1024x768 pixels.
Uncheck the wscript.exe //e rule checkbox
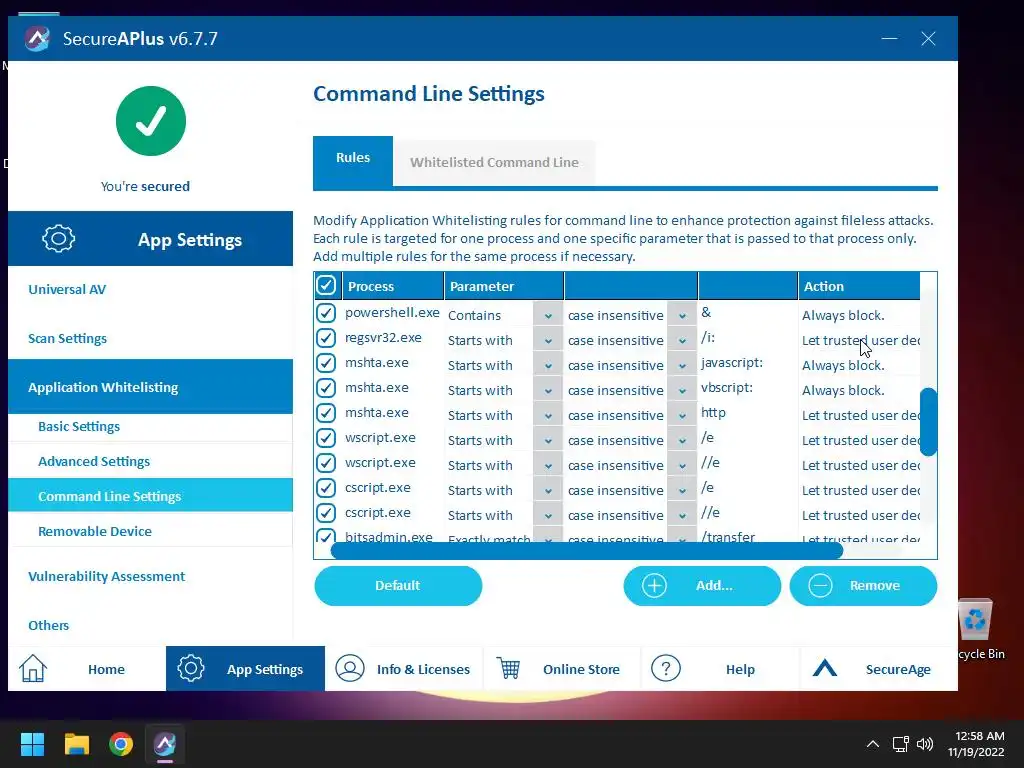tap(326, 463)
